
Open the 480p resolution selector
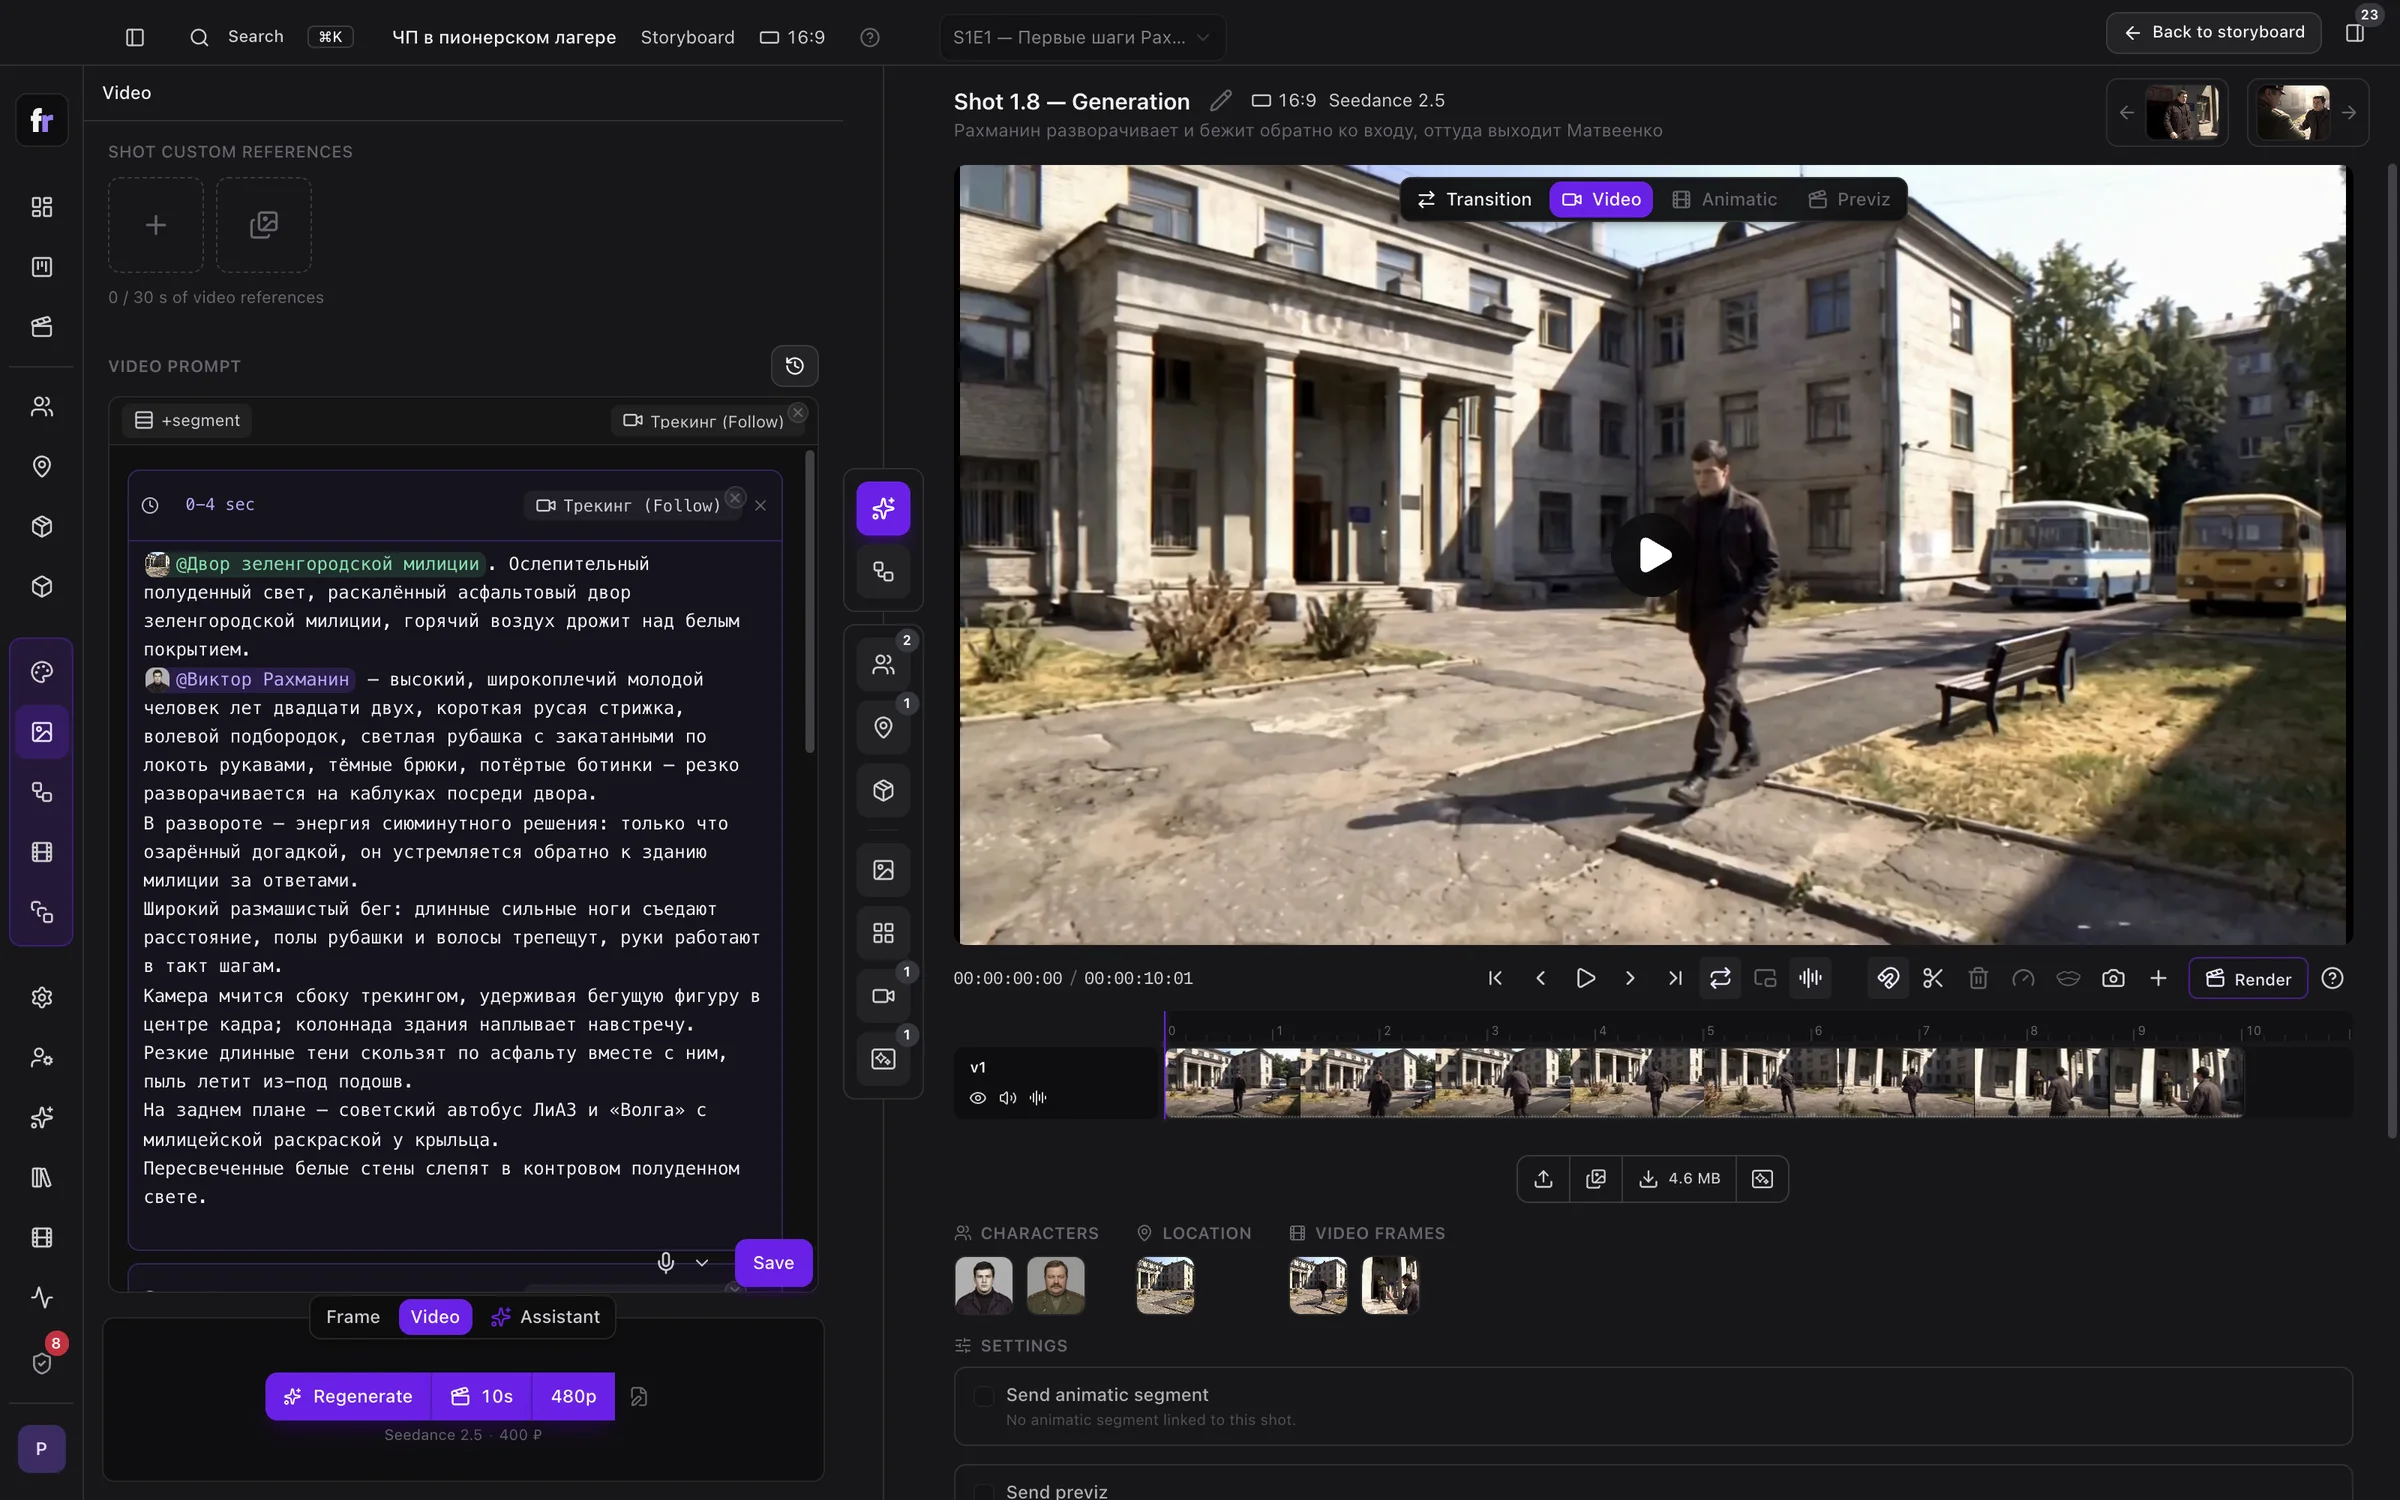[573, 1396]
